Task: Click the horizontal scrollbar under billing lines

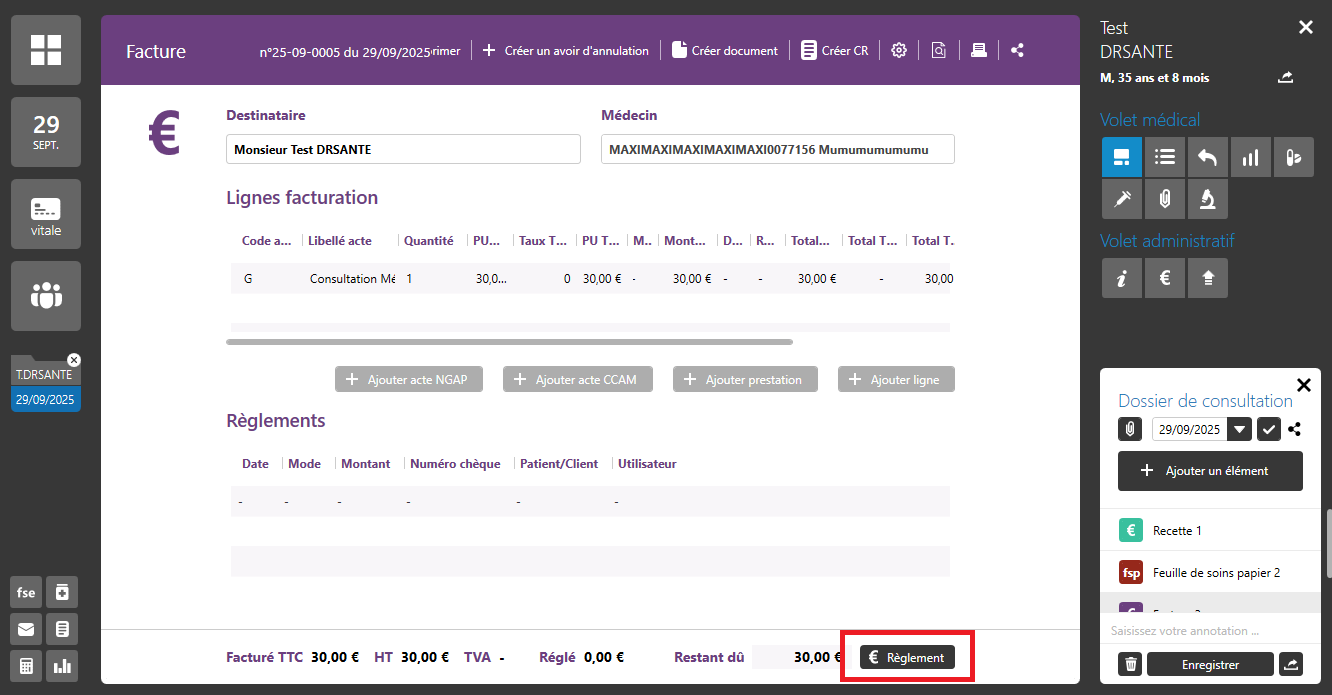Action: pyautogui.click(x=509, y=342)
